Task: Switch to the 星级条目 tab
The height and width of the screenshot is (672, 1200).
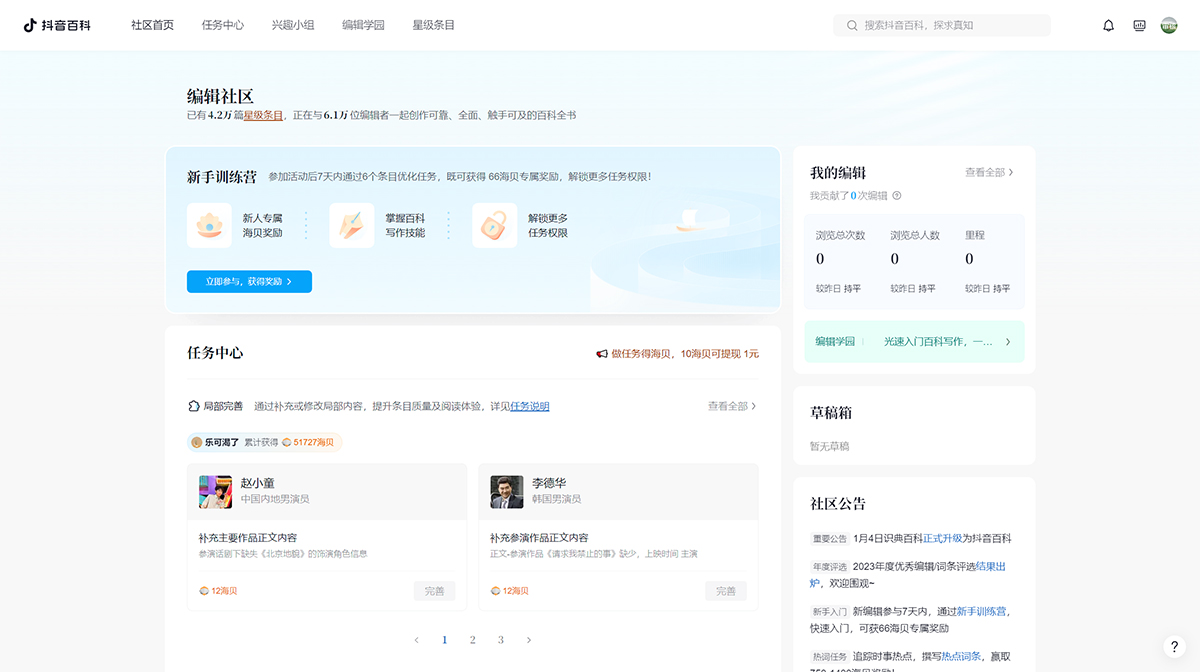Action: click(x=431, y=25)
